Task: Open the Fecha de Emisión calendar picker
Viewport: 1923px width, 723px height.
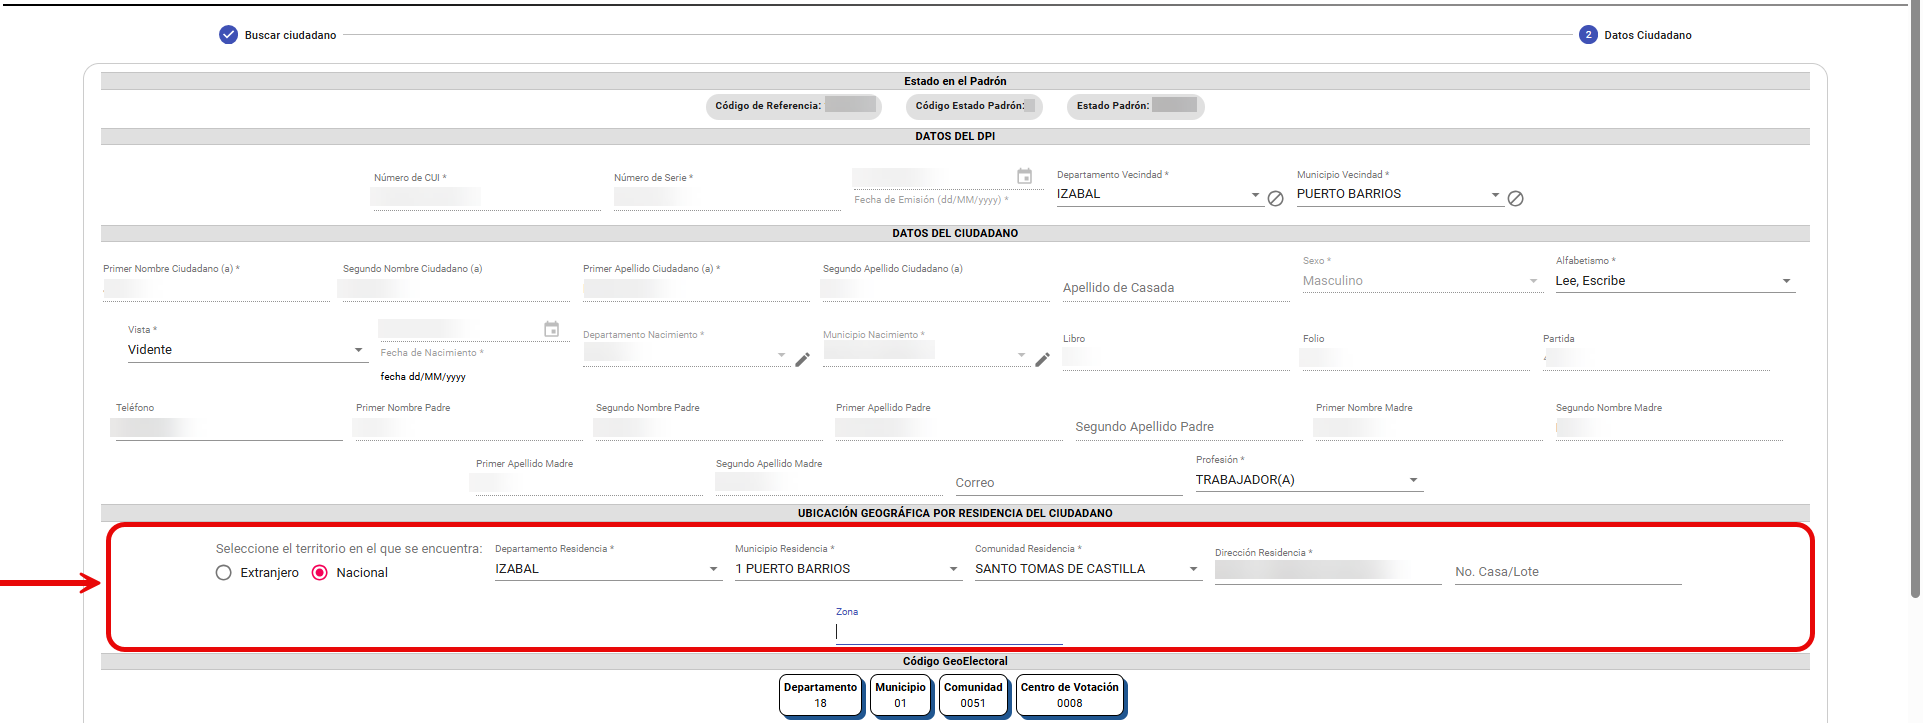Action: click(1024, 176)
